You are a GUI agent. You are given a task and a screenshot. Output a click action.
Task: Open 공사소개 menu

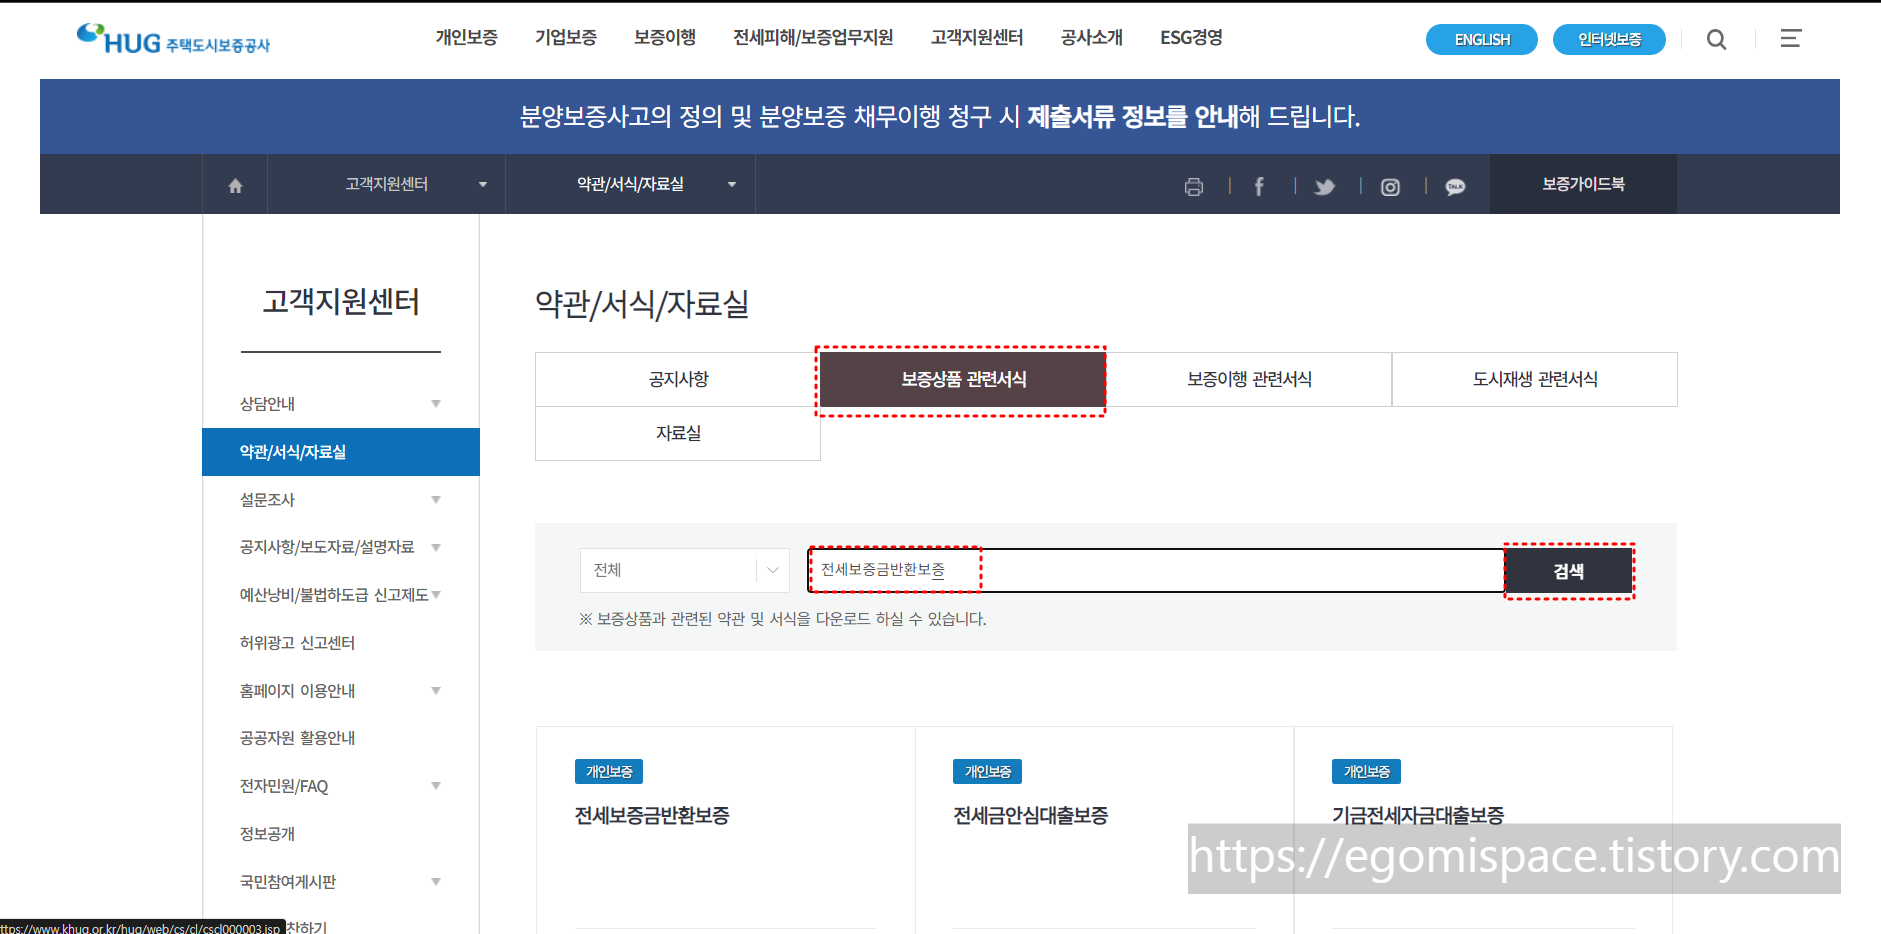[x=1091, y=38]
